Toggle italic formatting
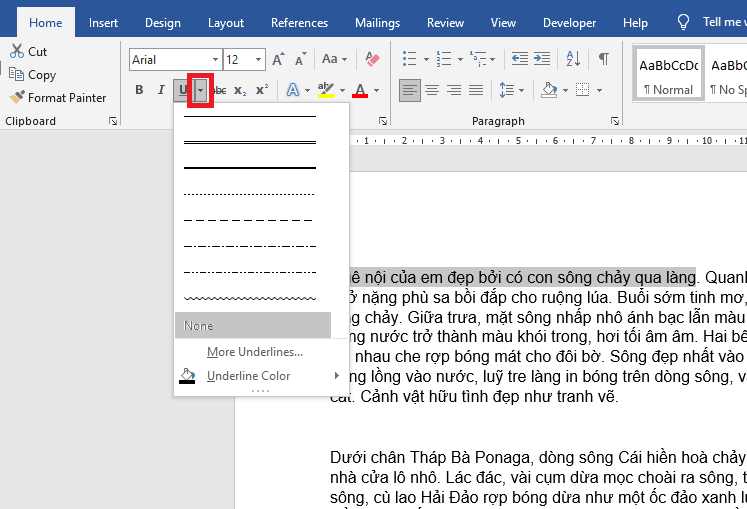 tap(160, 91)
